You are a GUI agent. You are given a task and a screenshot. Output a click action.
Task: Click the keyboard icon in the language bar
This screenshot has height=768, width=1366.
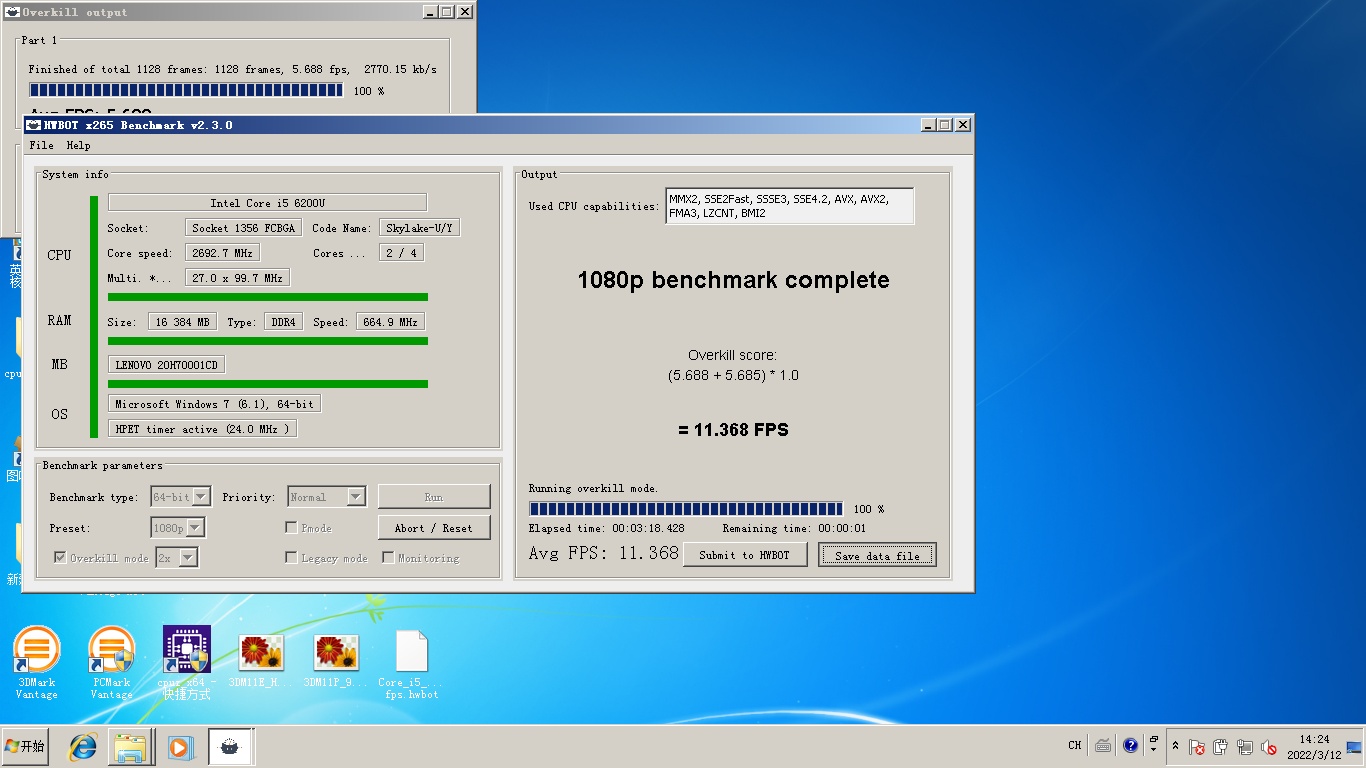pyautogui.click(x=1103, y=745)
